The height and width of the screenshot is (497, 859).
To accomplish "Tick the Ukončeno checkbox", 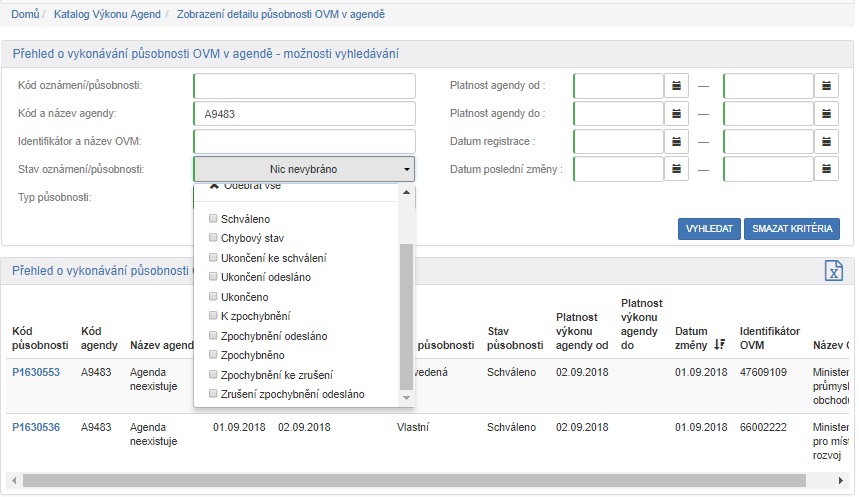I will point(212,297).
